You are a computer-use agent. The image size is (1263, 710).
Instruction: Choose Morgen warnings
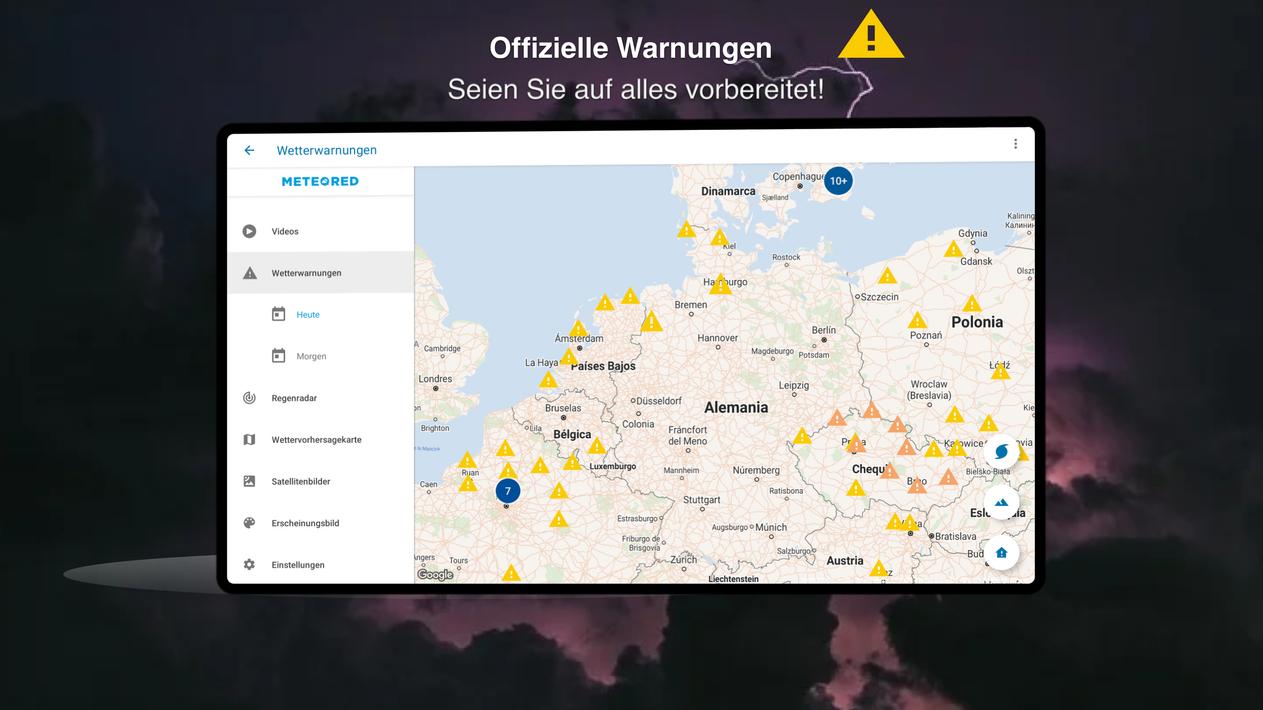311,357
